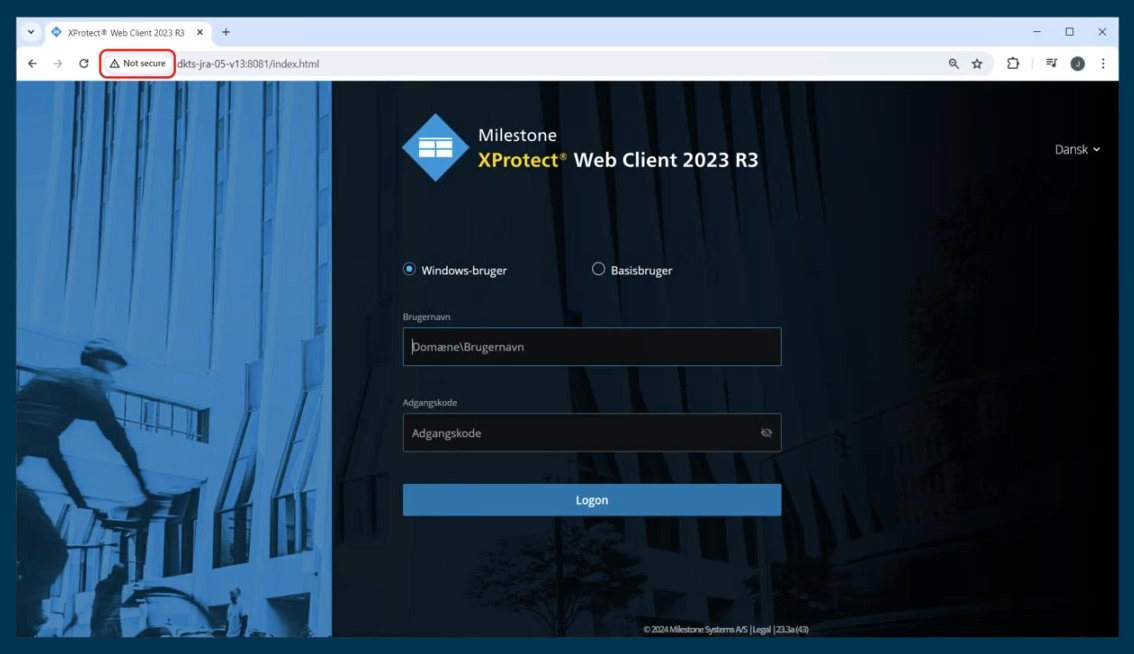This screenshot has width=1134, height=654.
Task: Select the Basisbruger radio option
Action: click(598, 269)
